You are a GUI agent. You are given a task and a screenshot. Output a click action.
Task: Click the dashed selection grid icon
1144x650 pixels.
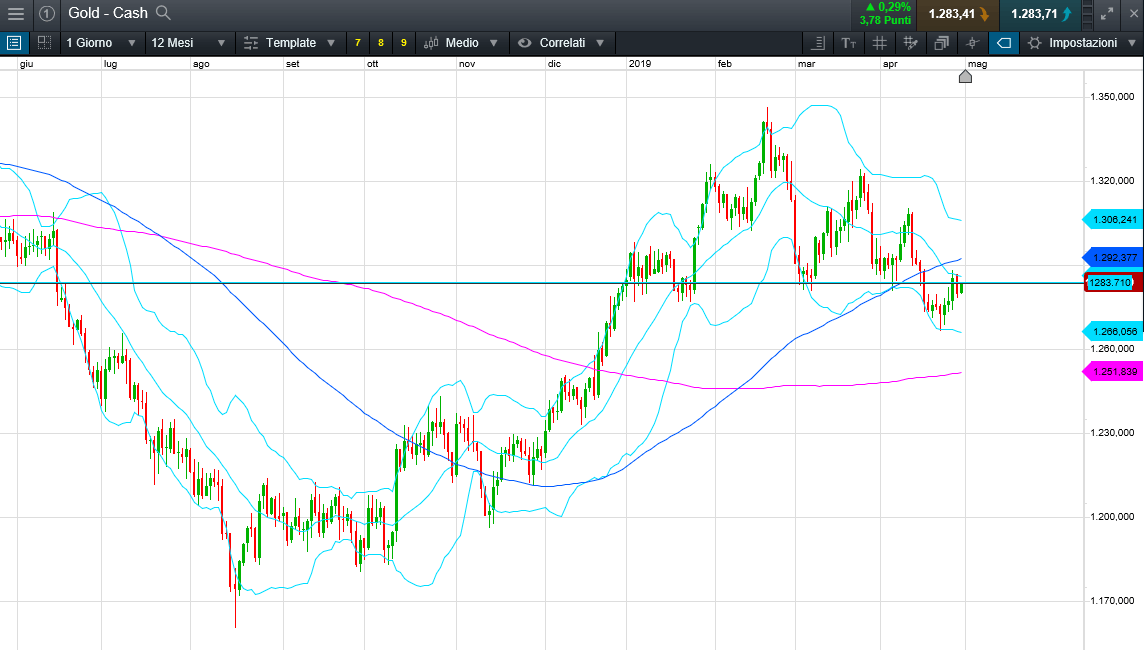click(x=44, y=43)
